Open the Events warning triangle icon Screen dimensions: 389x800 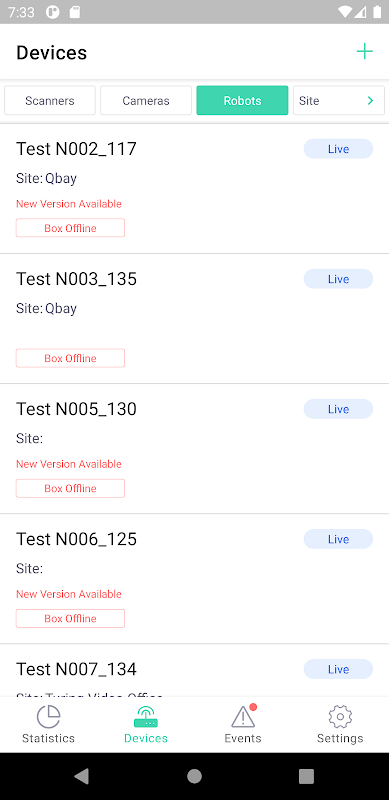point(243,716)
